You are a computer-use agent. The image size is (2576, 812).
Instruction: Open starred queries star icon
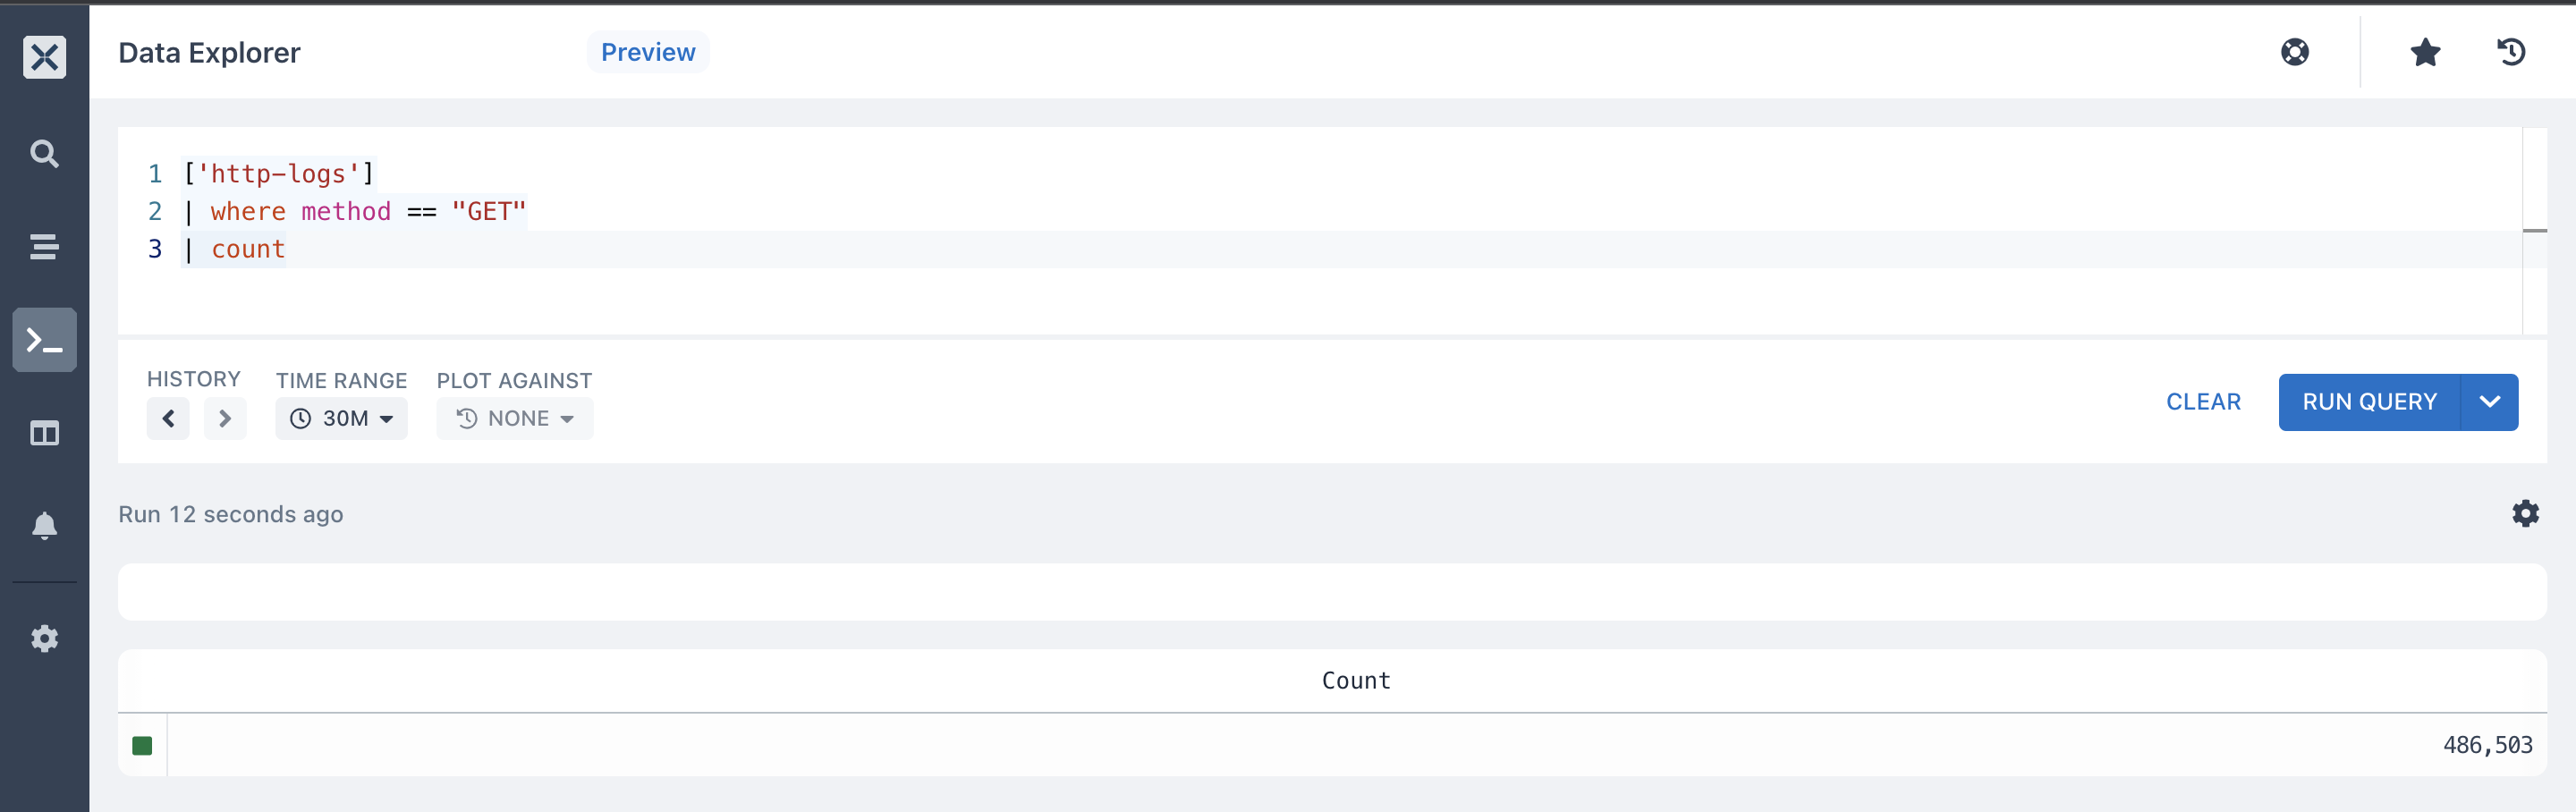(x=2424, y=52)
